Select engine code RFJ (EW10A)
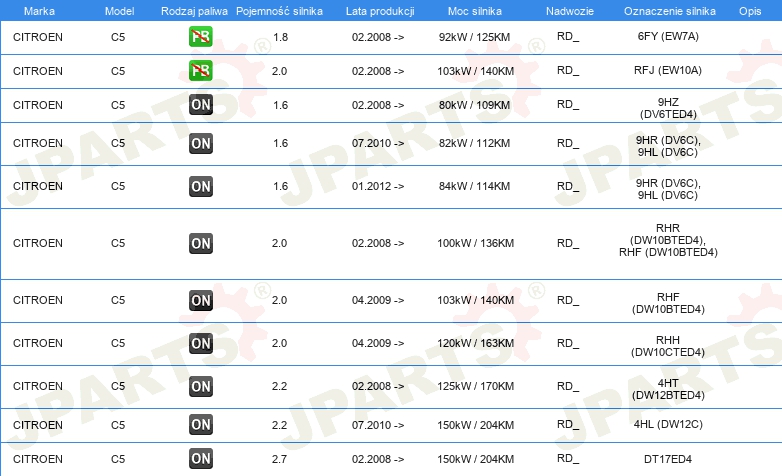This screenshot has width=782, height=476. (x=668, y=70)
